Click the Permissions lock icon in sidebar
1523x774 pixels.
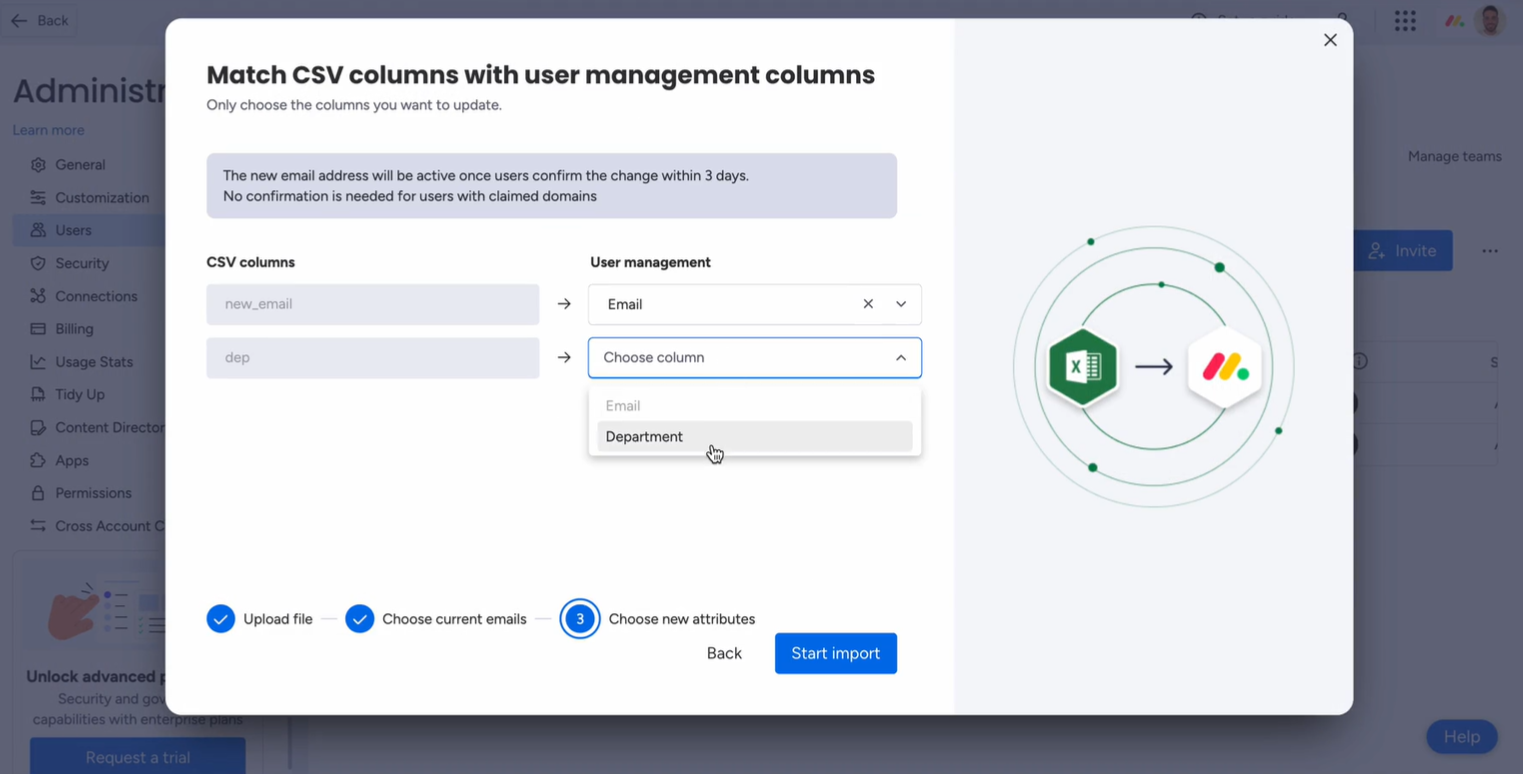(x=38, y=493)
